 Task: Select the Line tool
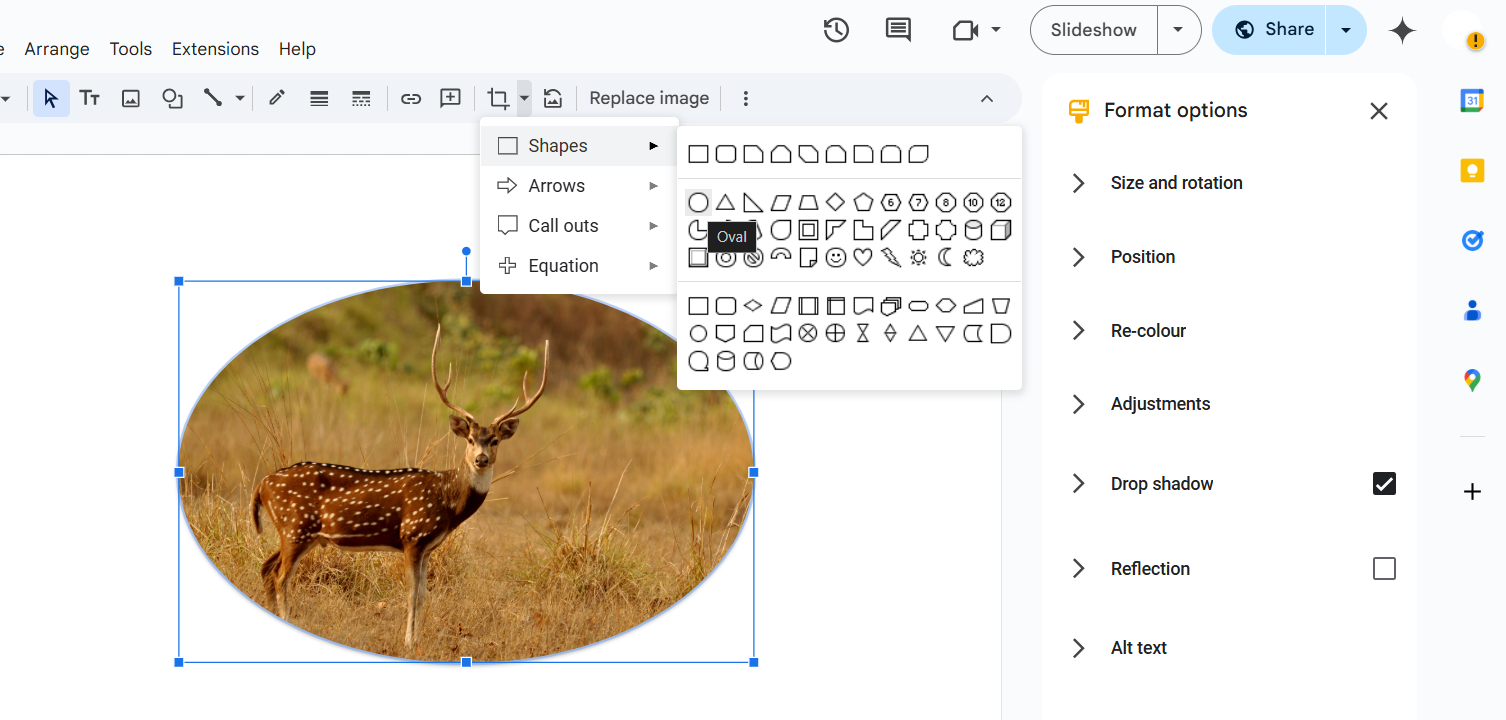click(x=213, y=98)
